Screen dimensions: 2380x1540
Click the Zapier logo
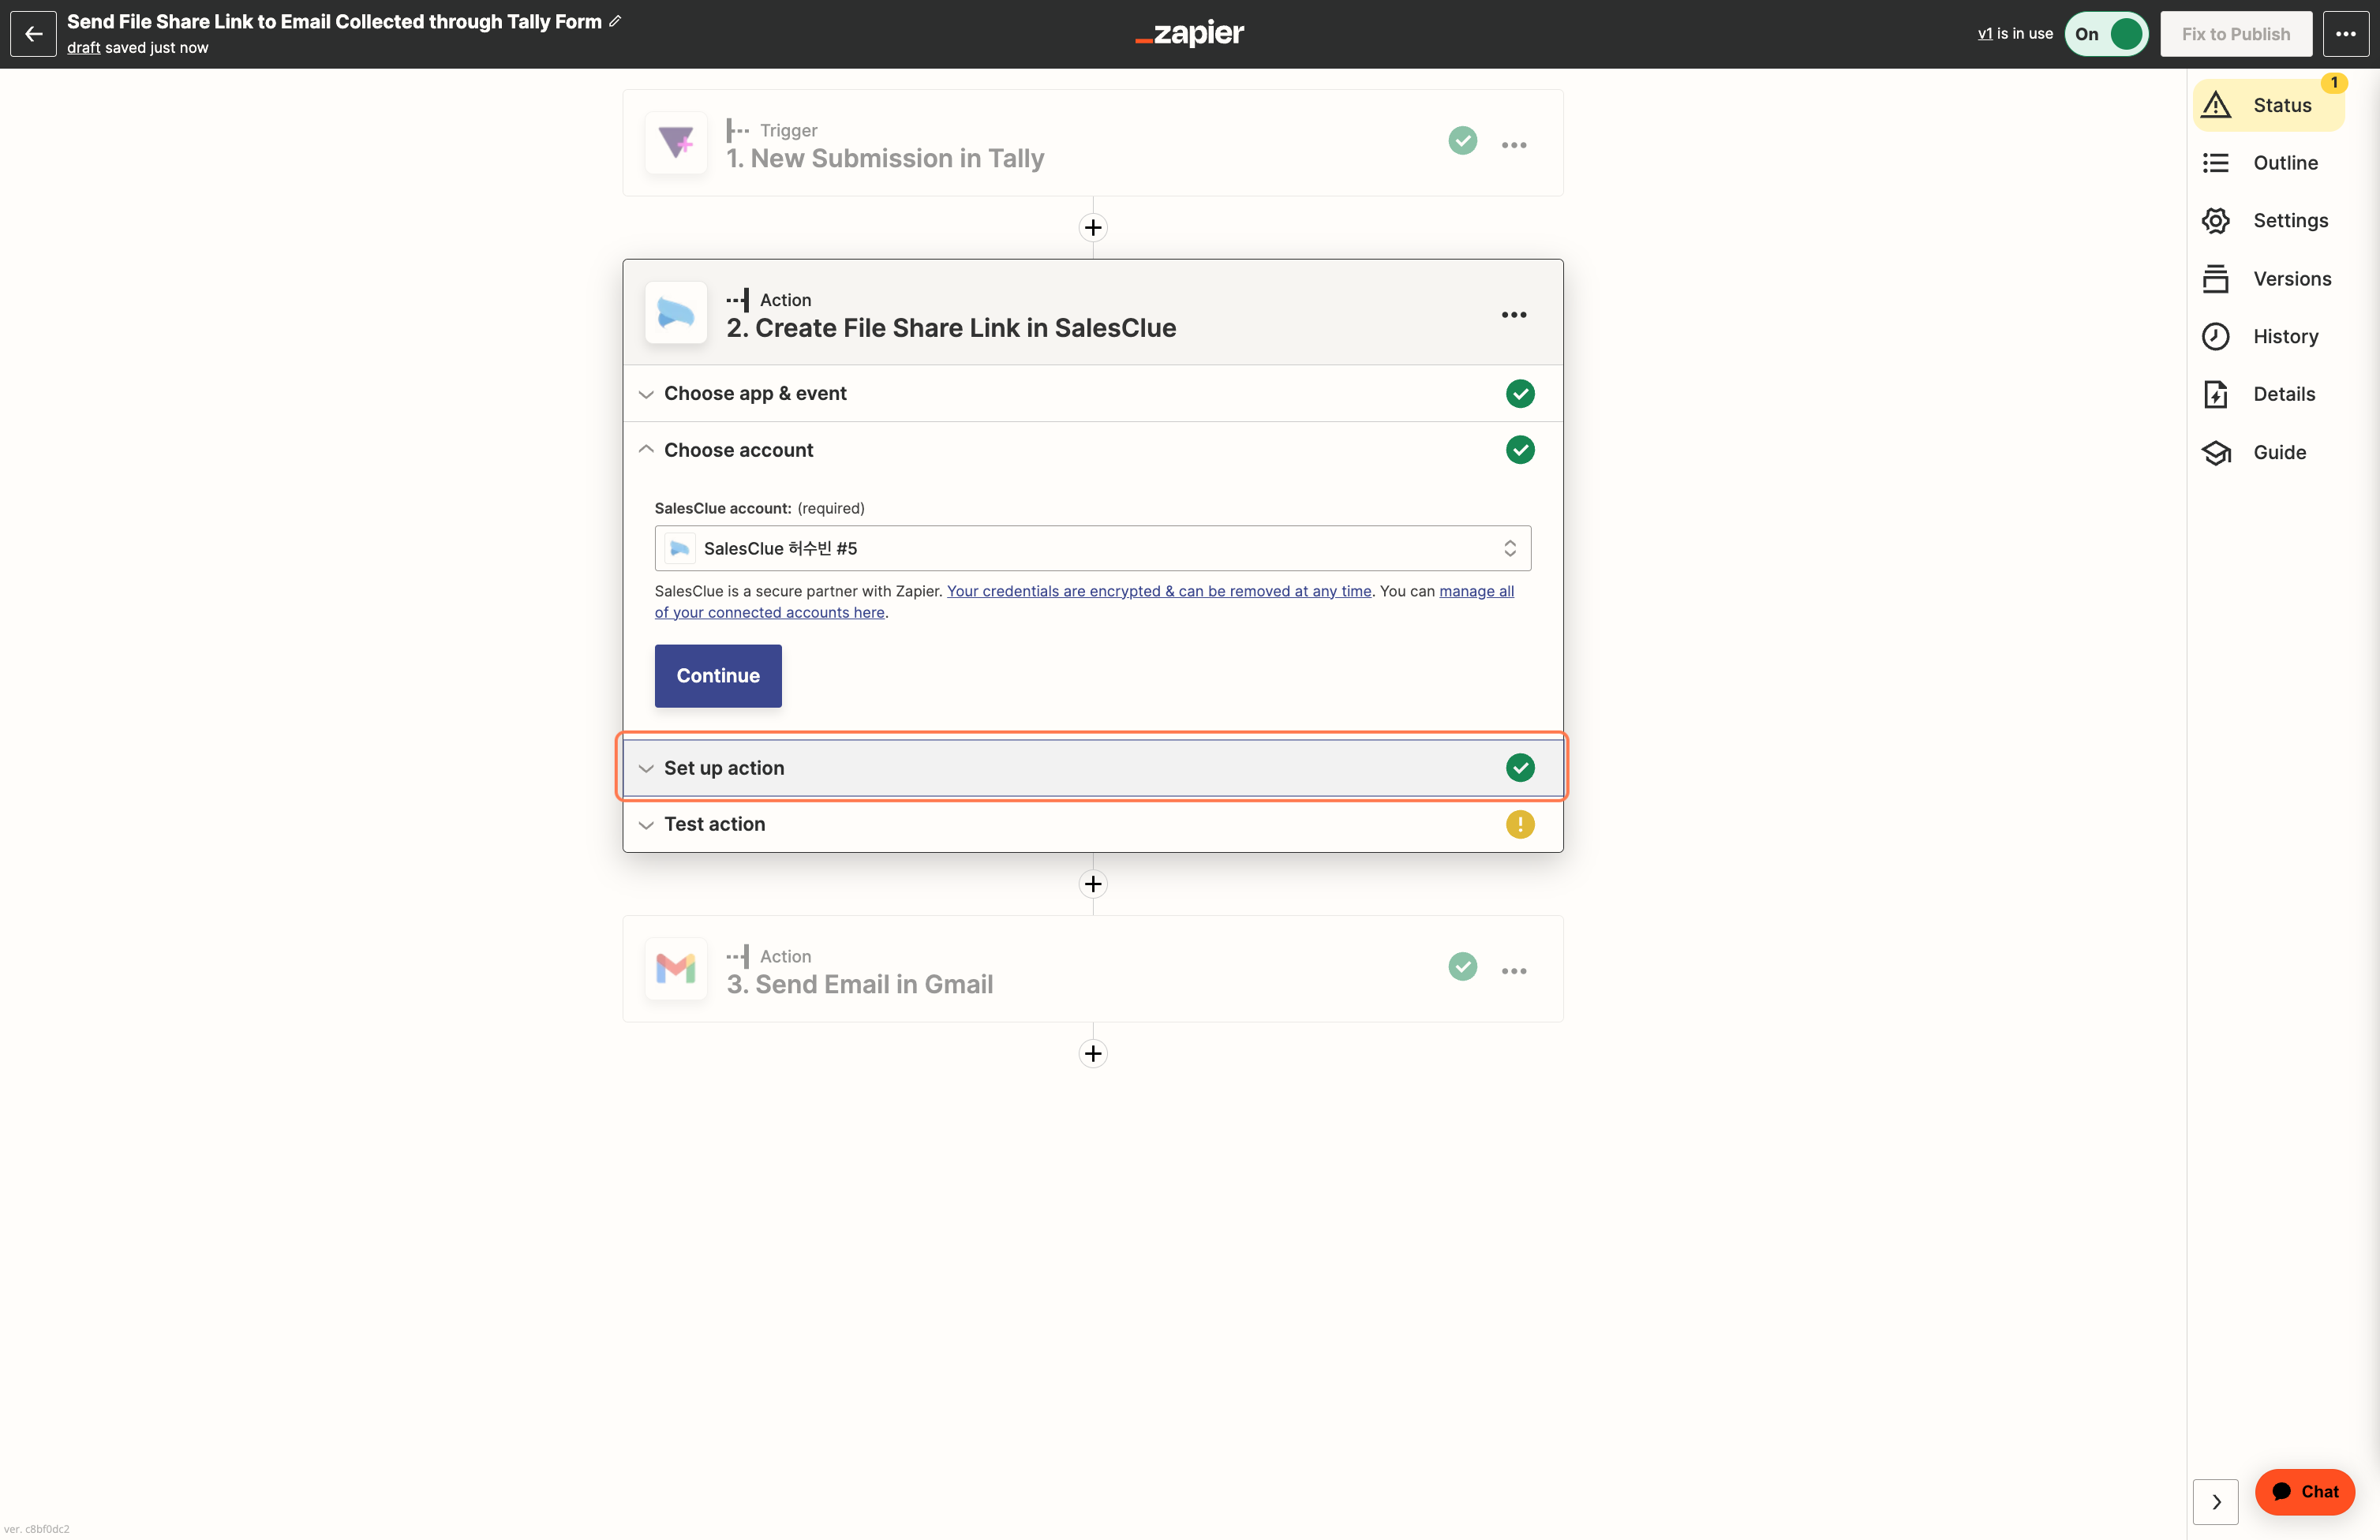(1190, 34)
